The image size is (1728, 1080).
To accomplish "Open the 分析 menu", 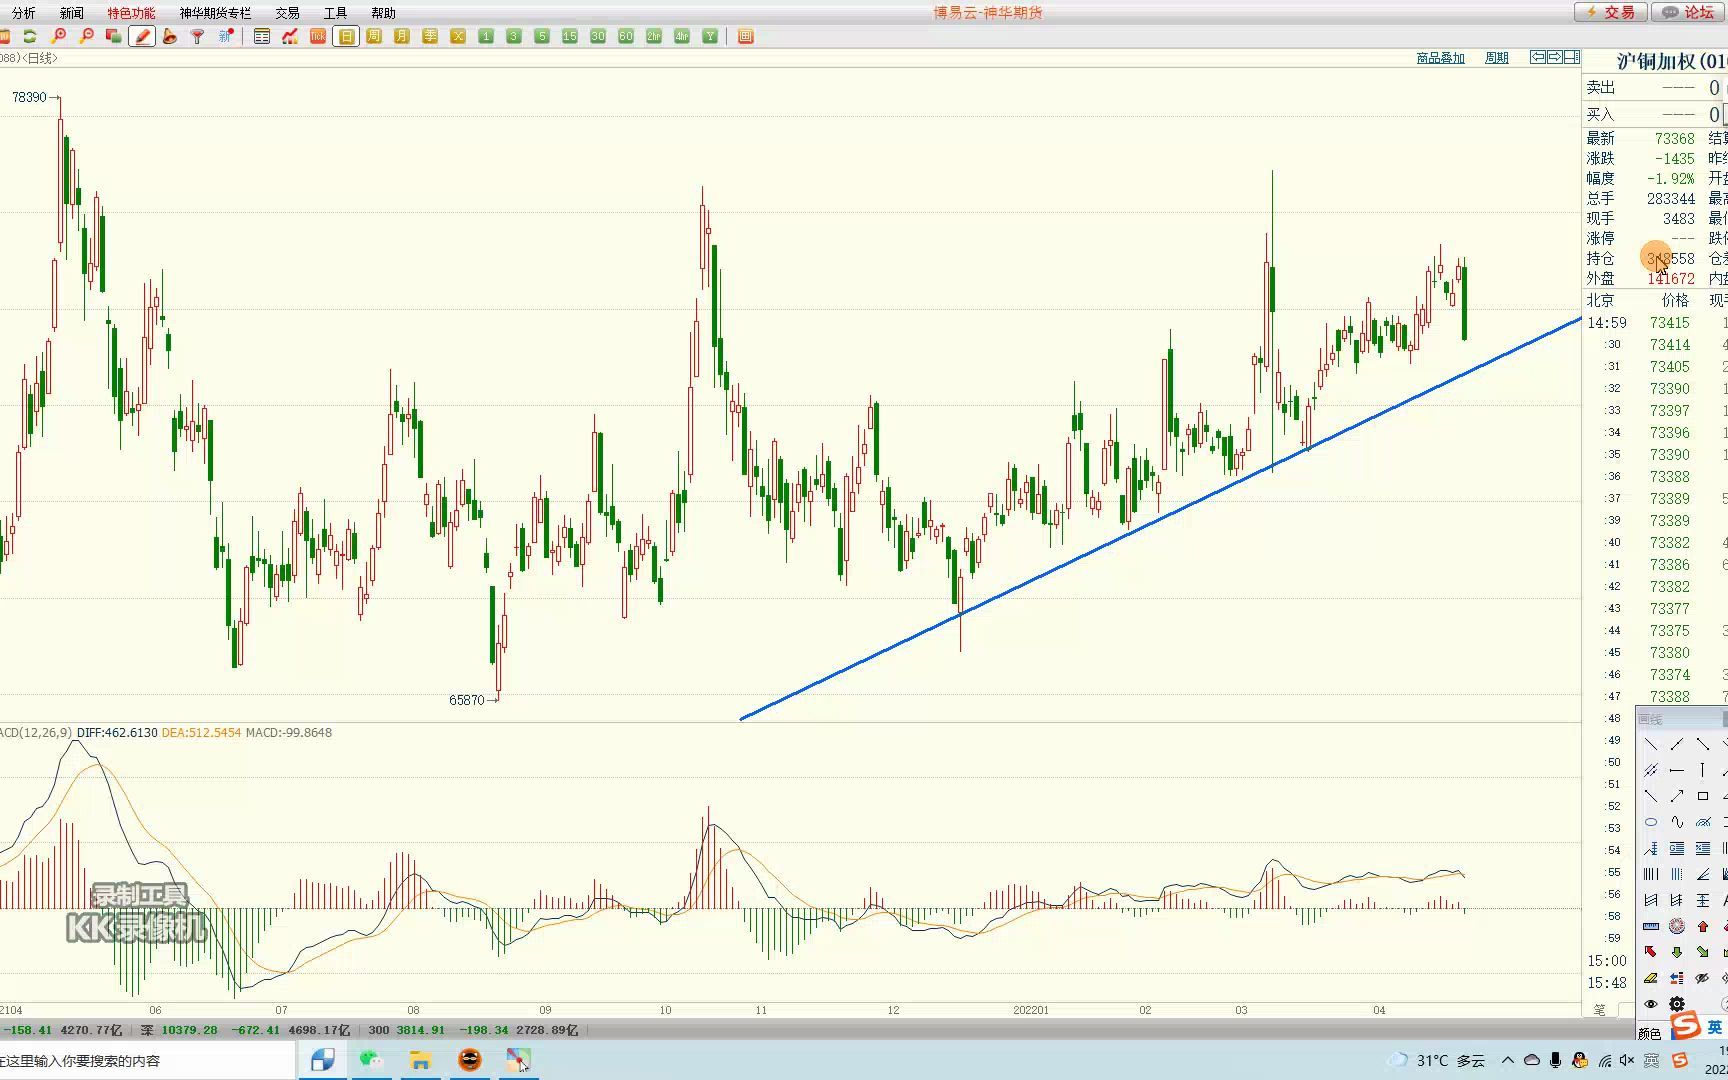I will click(23, 13).
